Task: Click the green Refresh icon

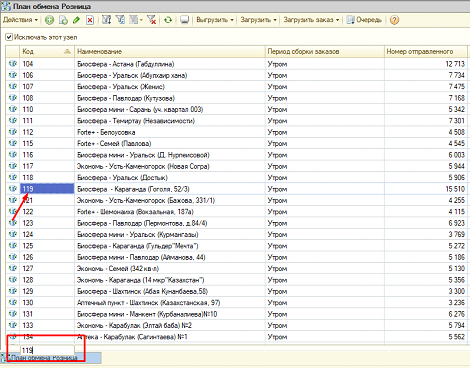Action: (x=168, y=20)
